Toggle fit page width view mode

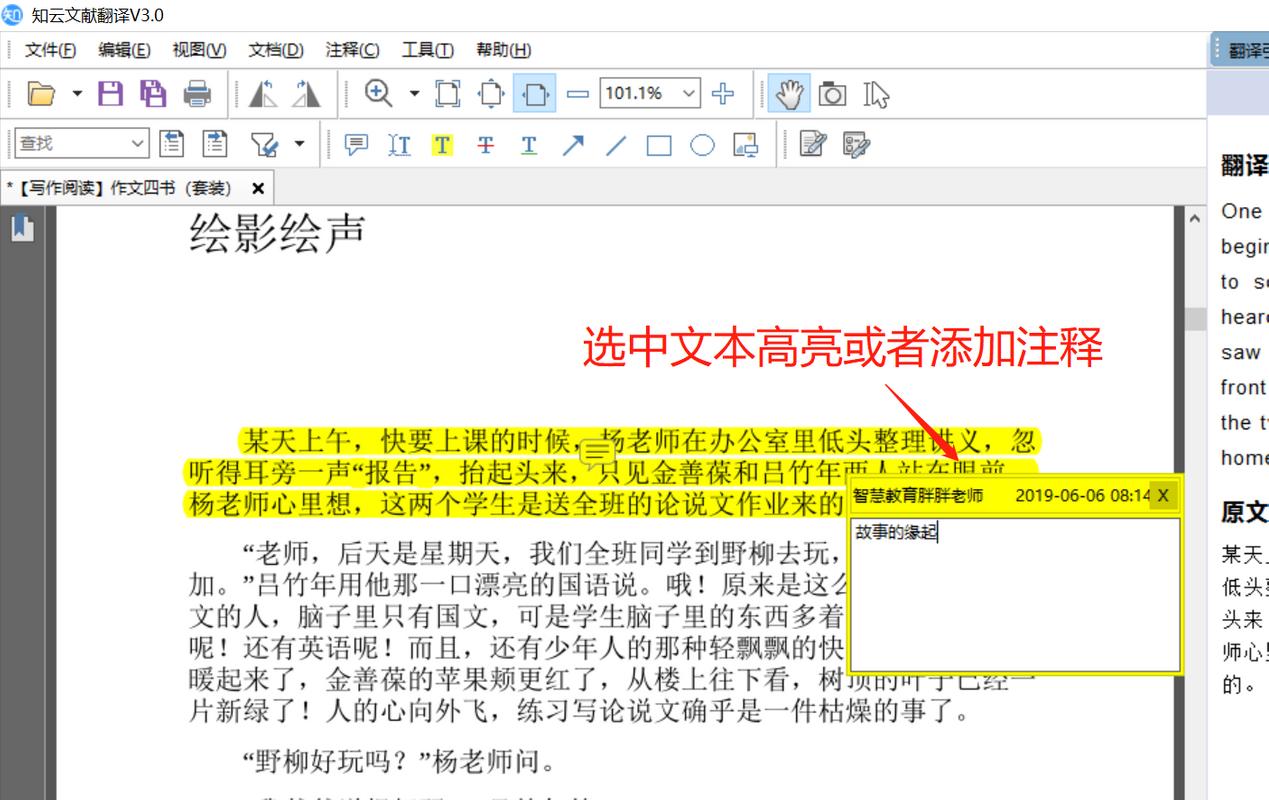tap(536, 93)
